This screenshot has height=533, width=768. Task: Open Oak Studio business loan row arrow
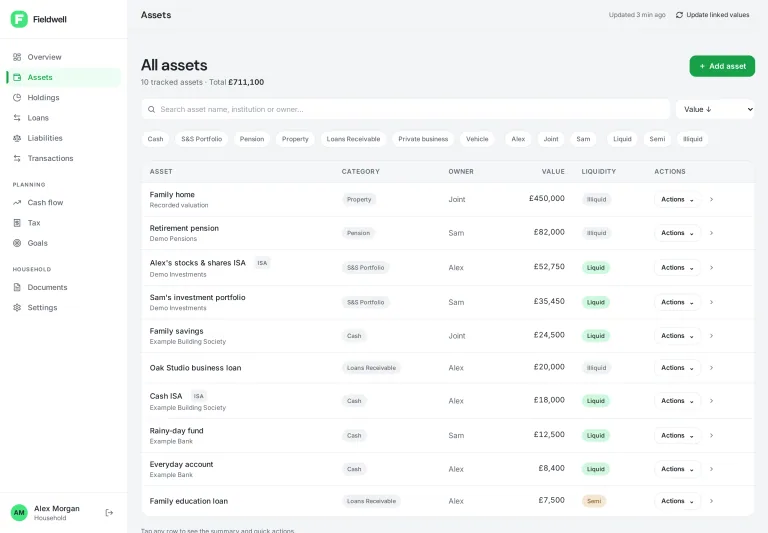pos(711,368)
